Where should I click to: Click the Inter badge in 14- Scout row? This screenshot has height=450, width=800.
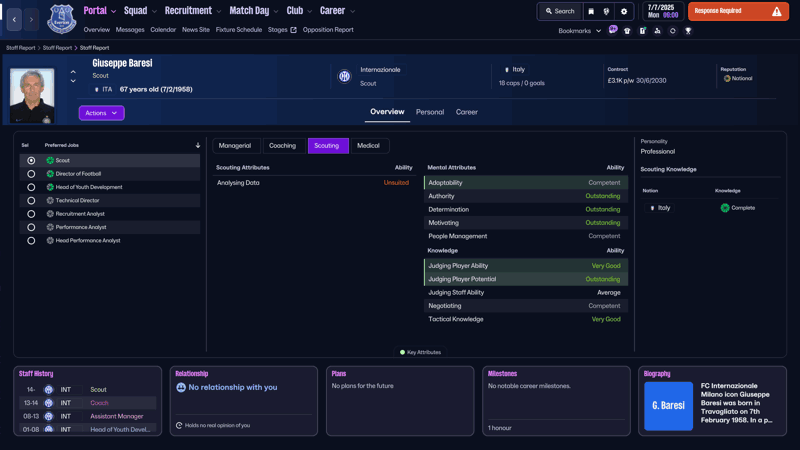click(48, 389)
